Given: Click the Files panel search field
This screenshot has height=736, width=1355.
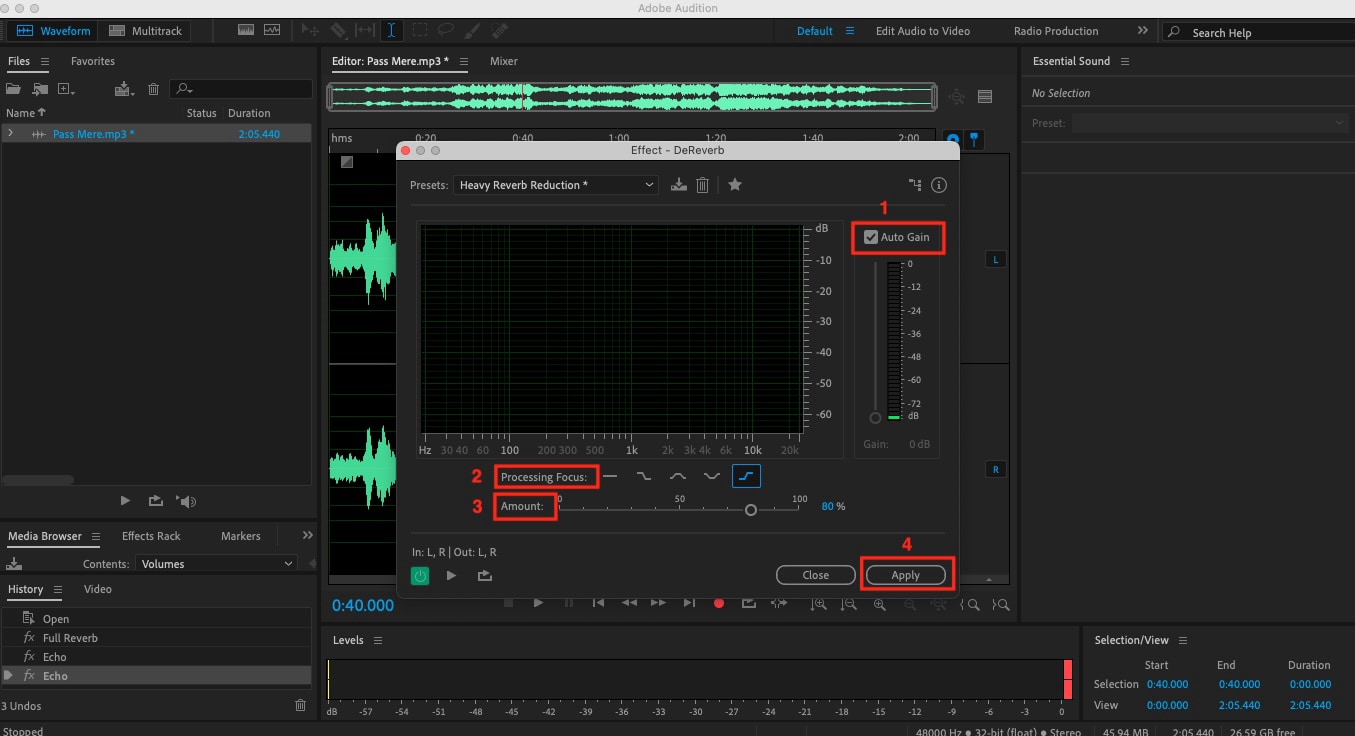Looking at the screenshot, I should 241,89.
